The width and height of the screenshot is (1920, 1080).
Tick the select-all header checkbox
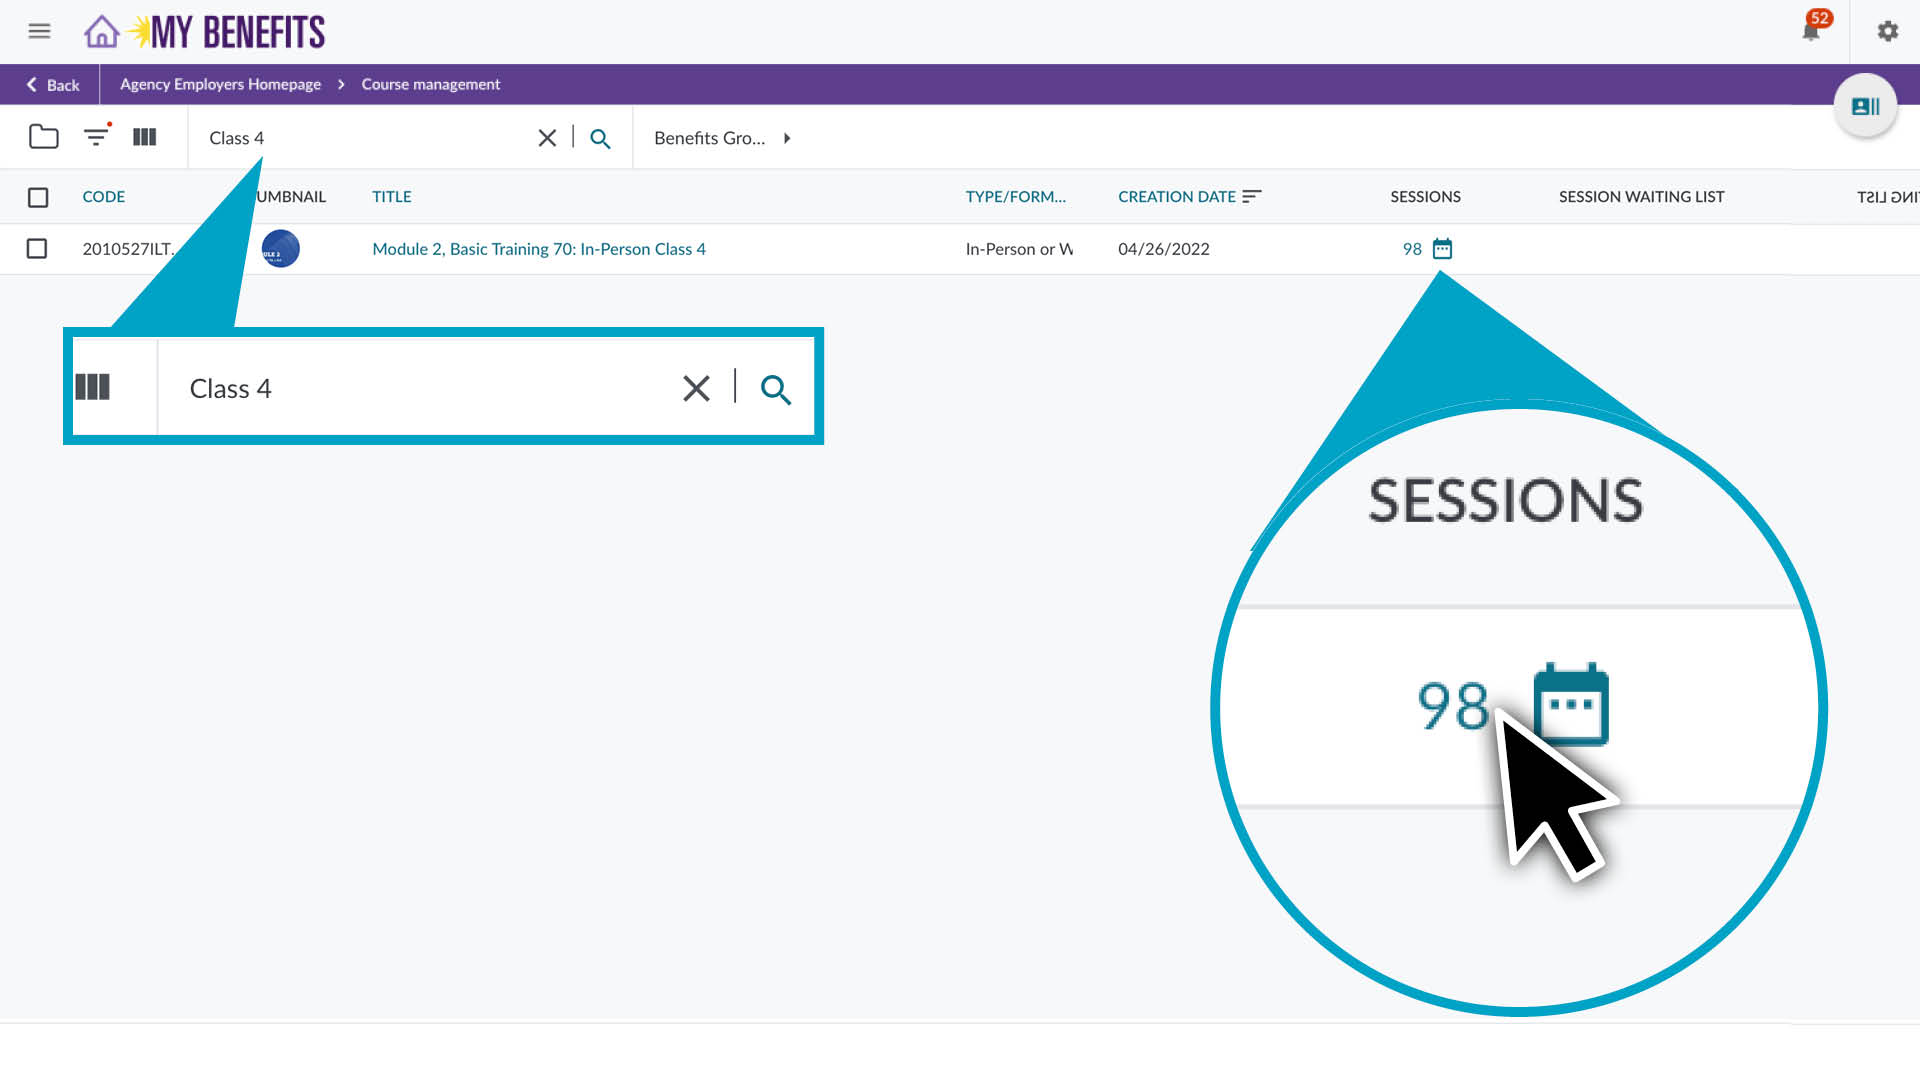pyautogui.click(x=38, y=197)
